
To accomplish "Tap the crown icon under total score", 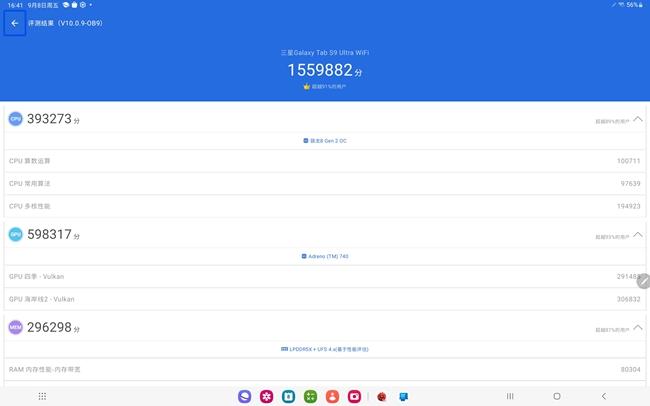I will tap(307, 86).
